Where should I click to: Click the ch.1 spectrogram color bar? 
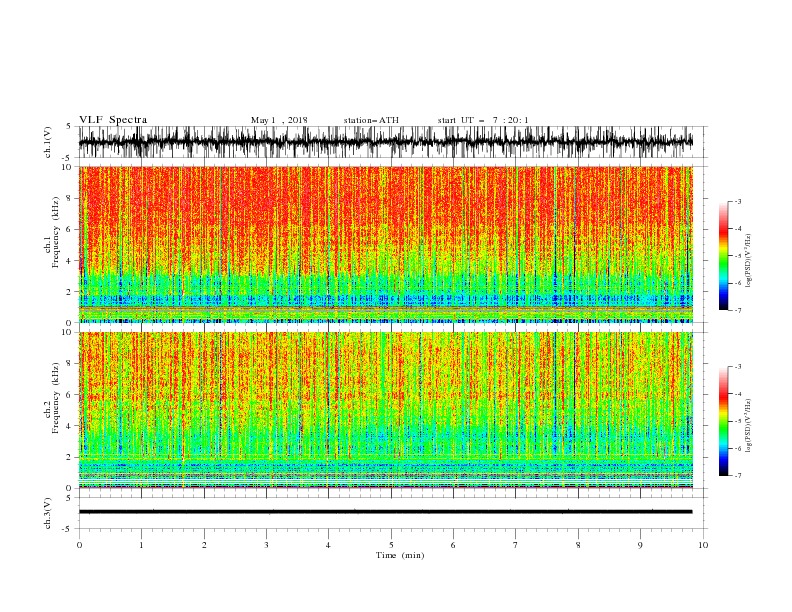click(723, 256)
